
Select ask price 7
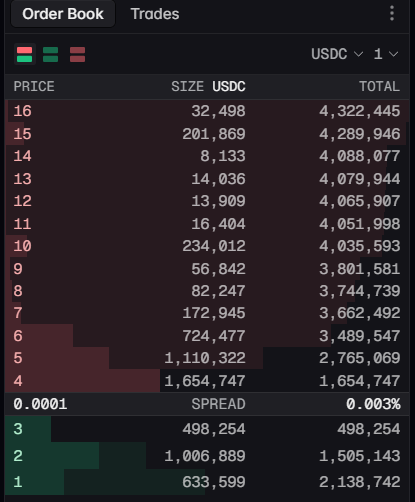[18, 313]
